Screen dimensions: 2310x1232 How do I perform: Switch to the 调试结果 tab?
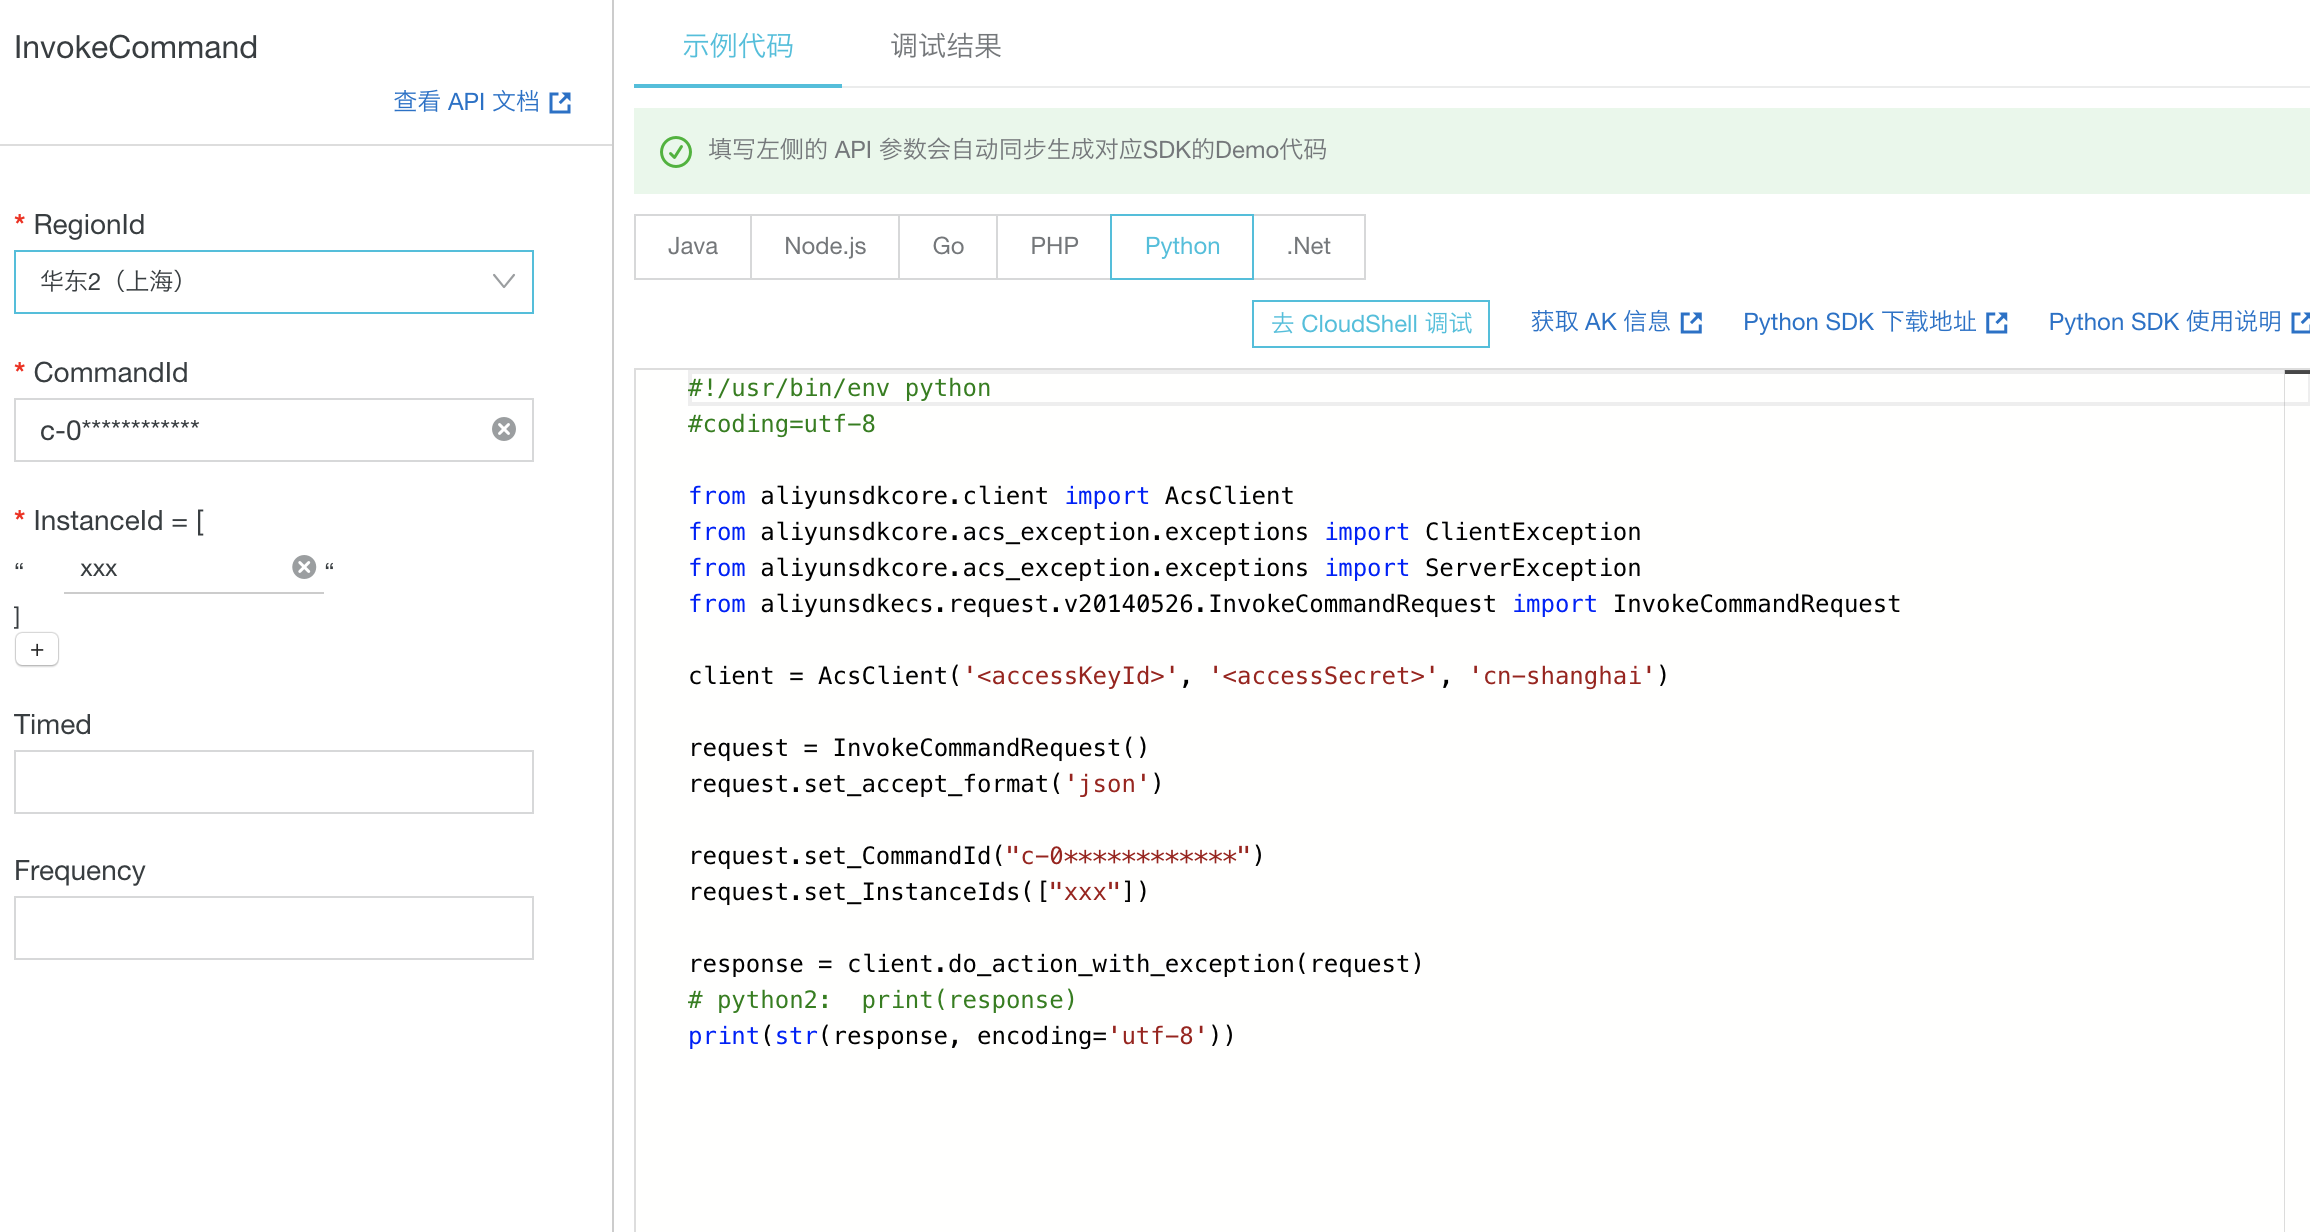pos(946,46)
